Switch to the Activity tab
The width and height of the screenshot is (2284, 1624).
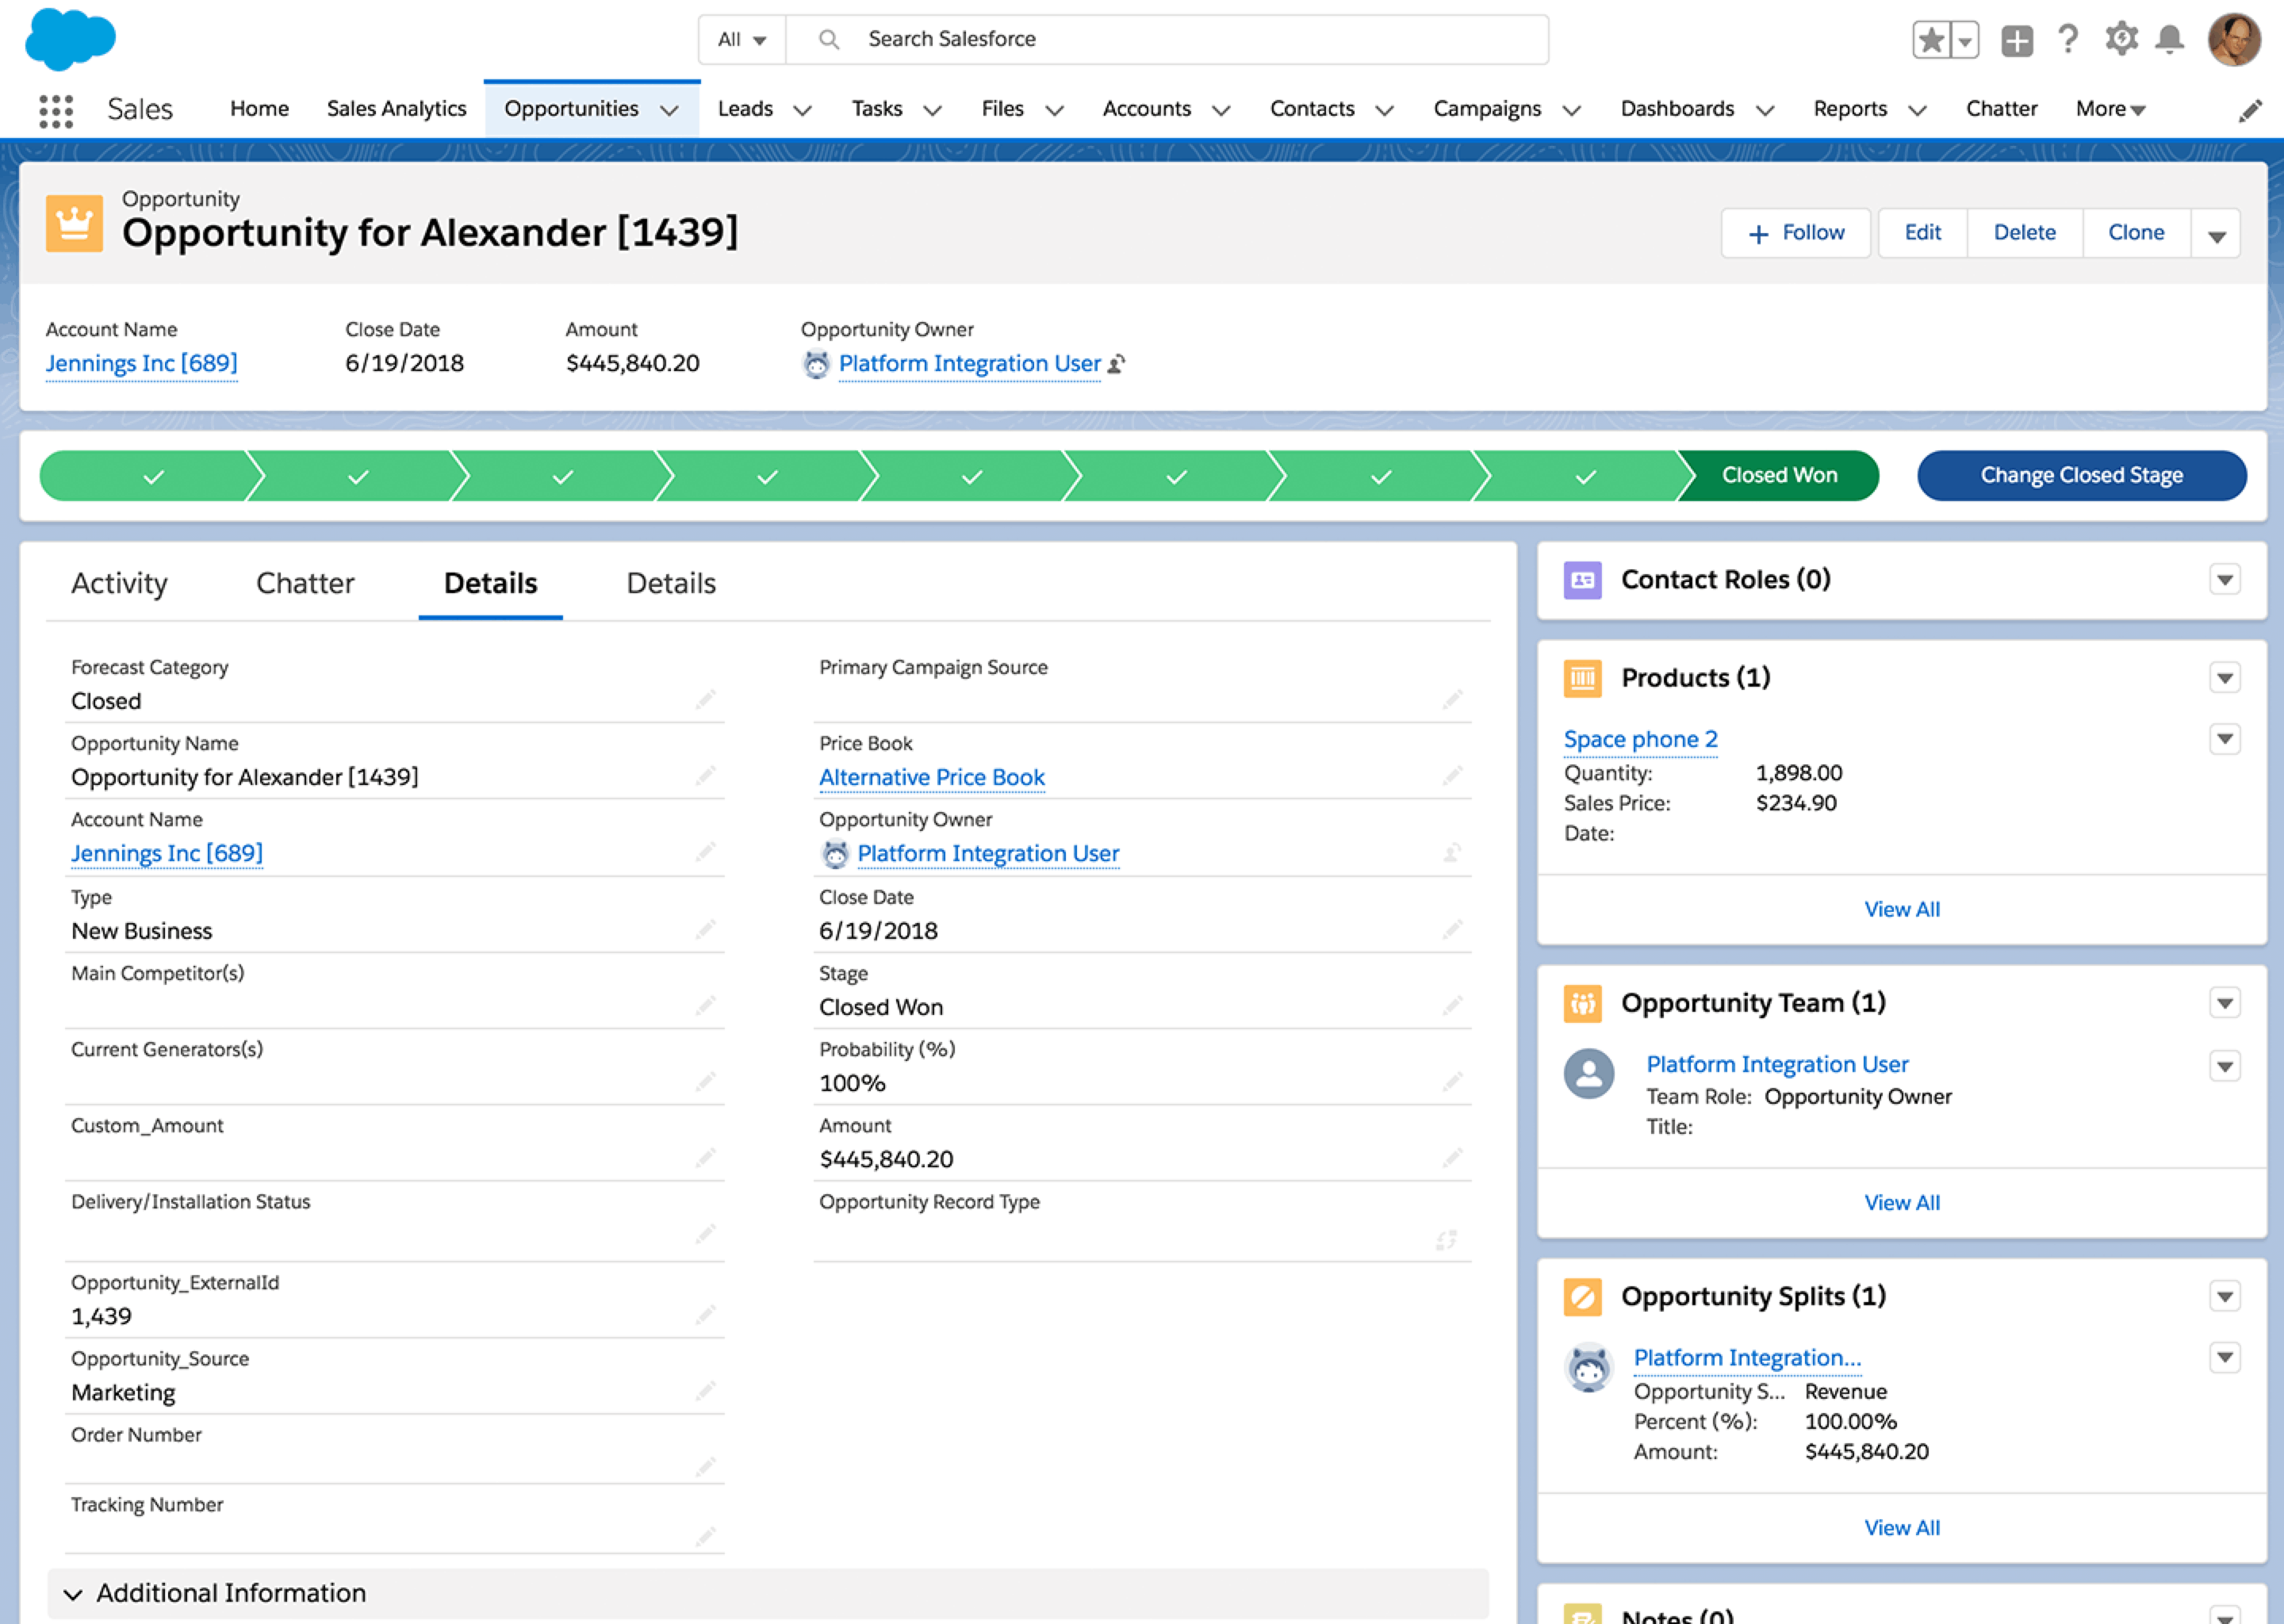119,583
